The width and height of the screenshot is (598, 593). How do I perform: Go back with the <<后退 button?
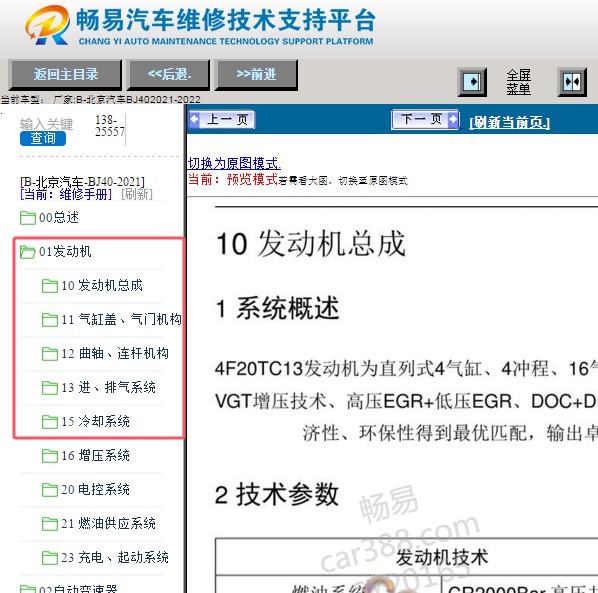pos(169,74)
